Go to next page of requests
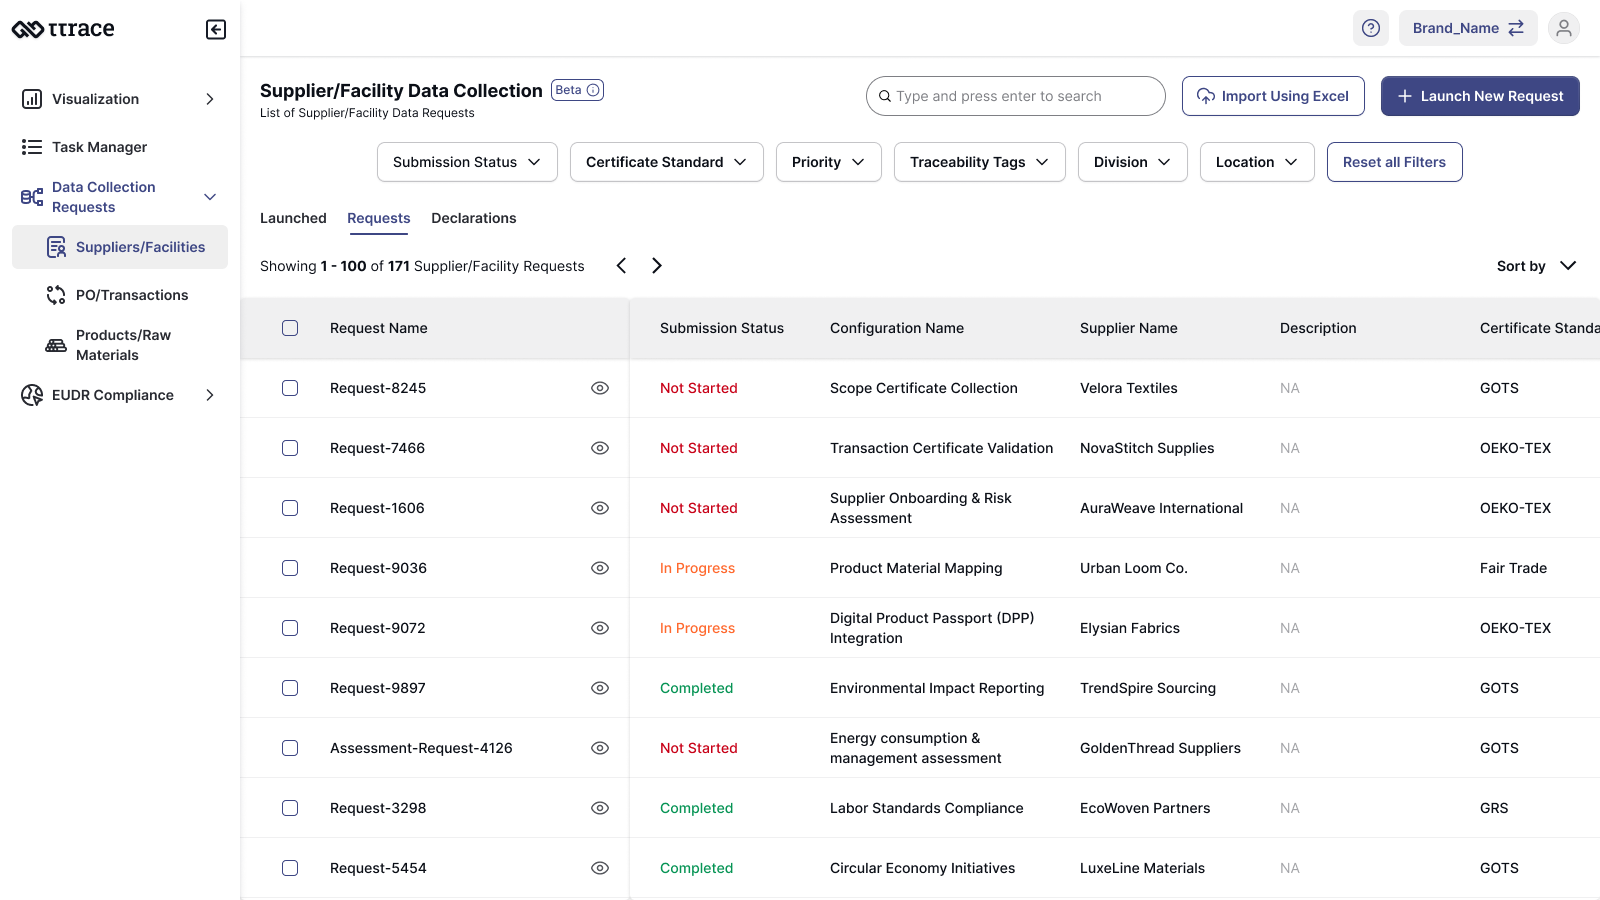This screenshot has width=1600, height=900. click(657, 265)
